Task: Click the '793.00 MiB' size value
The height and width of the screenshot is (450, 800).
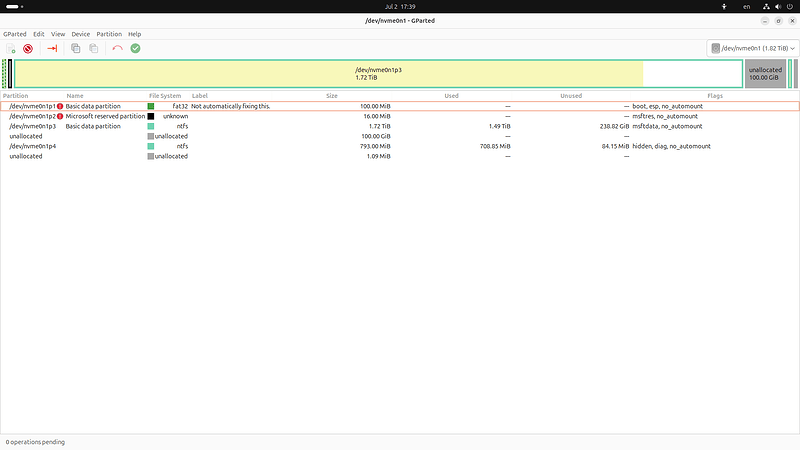Action: [375, 146]
